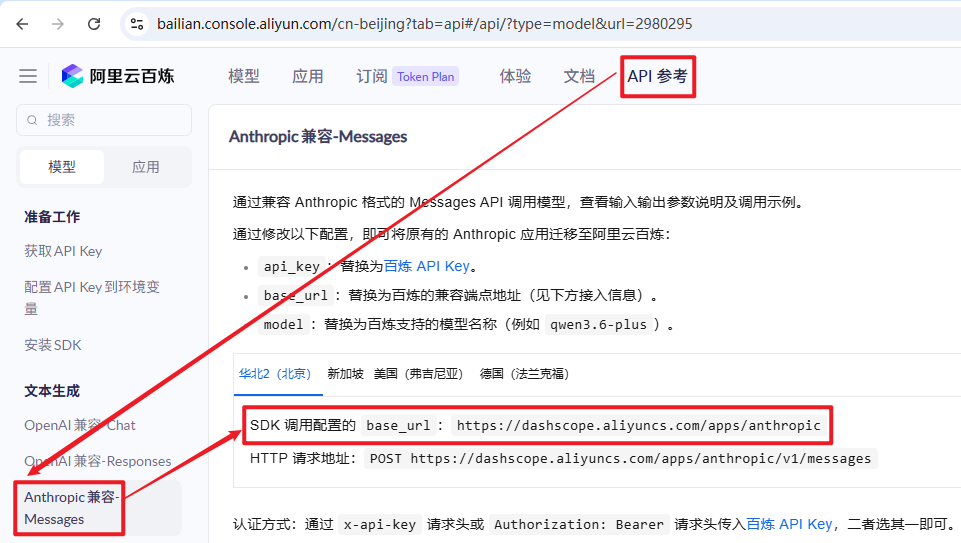The width and height of the screenshot is (961, 543).
Task: Open OpenAI 兼容-Chat sidebar entry
Action: click(x=80, y=425)
